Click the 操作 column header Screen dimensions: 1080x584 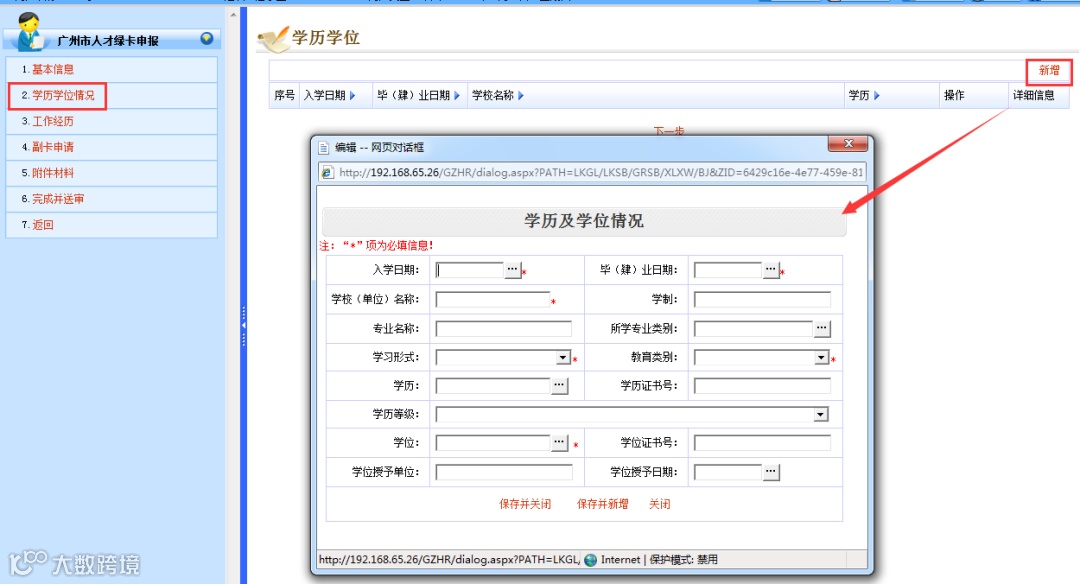[954, 96]
